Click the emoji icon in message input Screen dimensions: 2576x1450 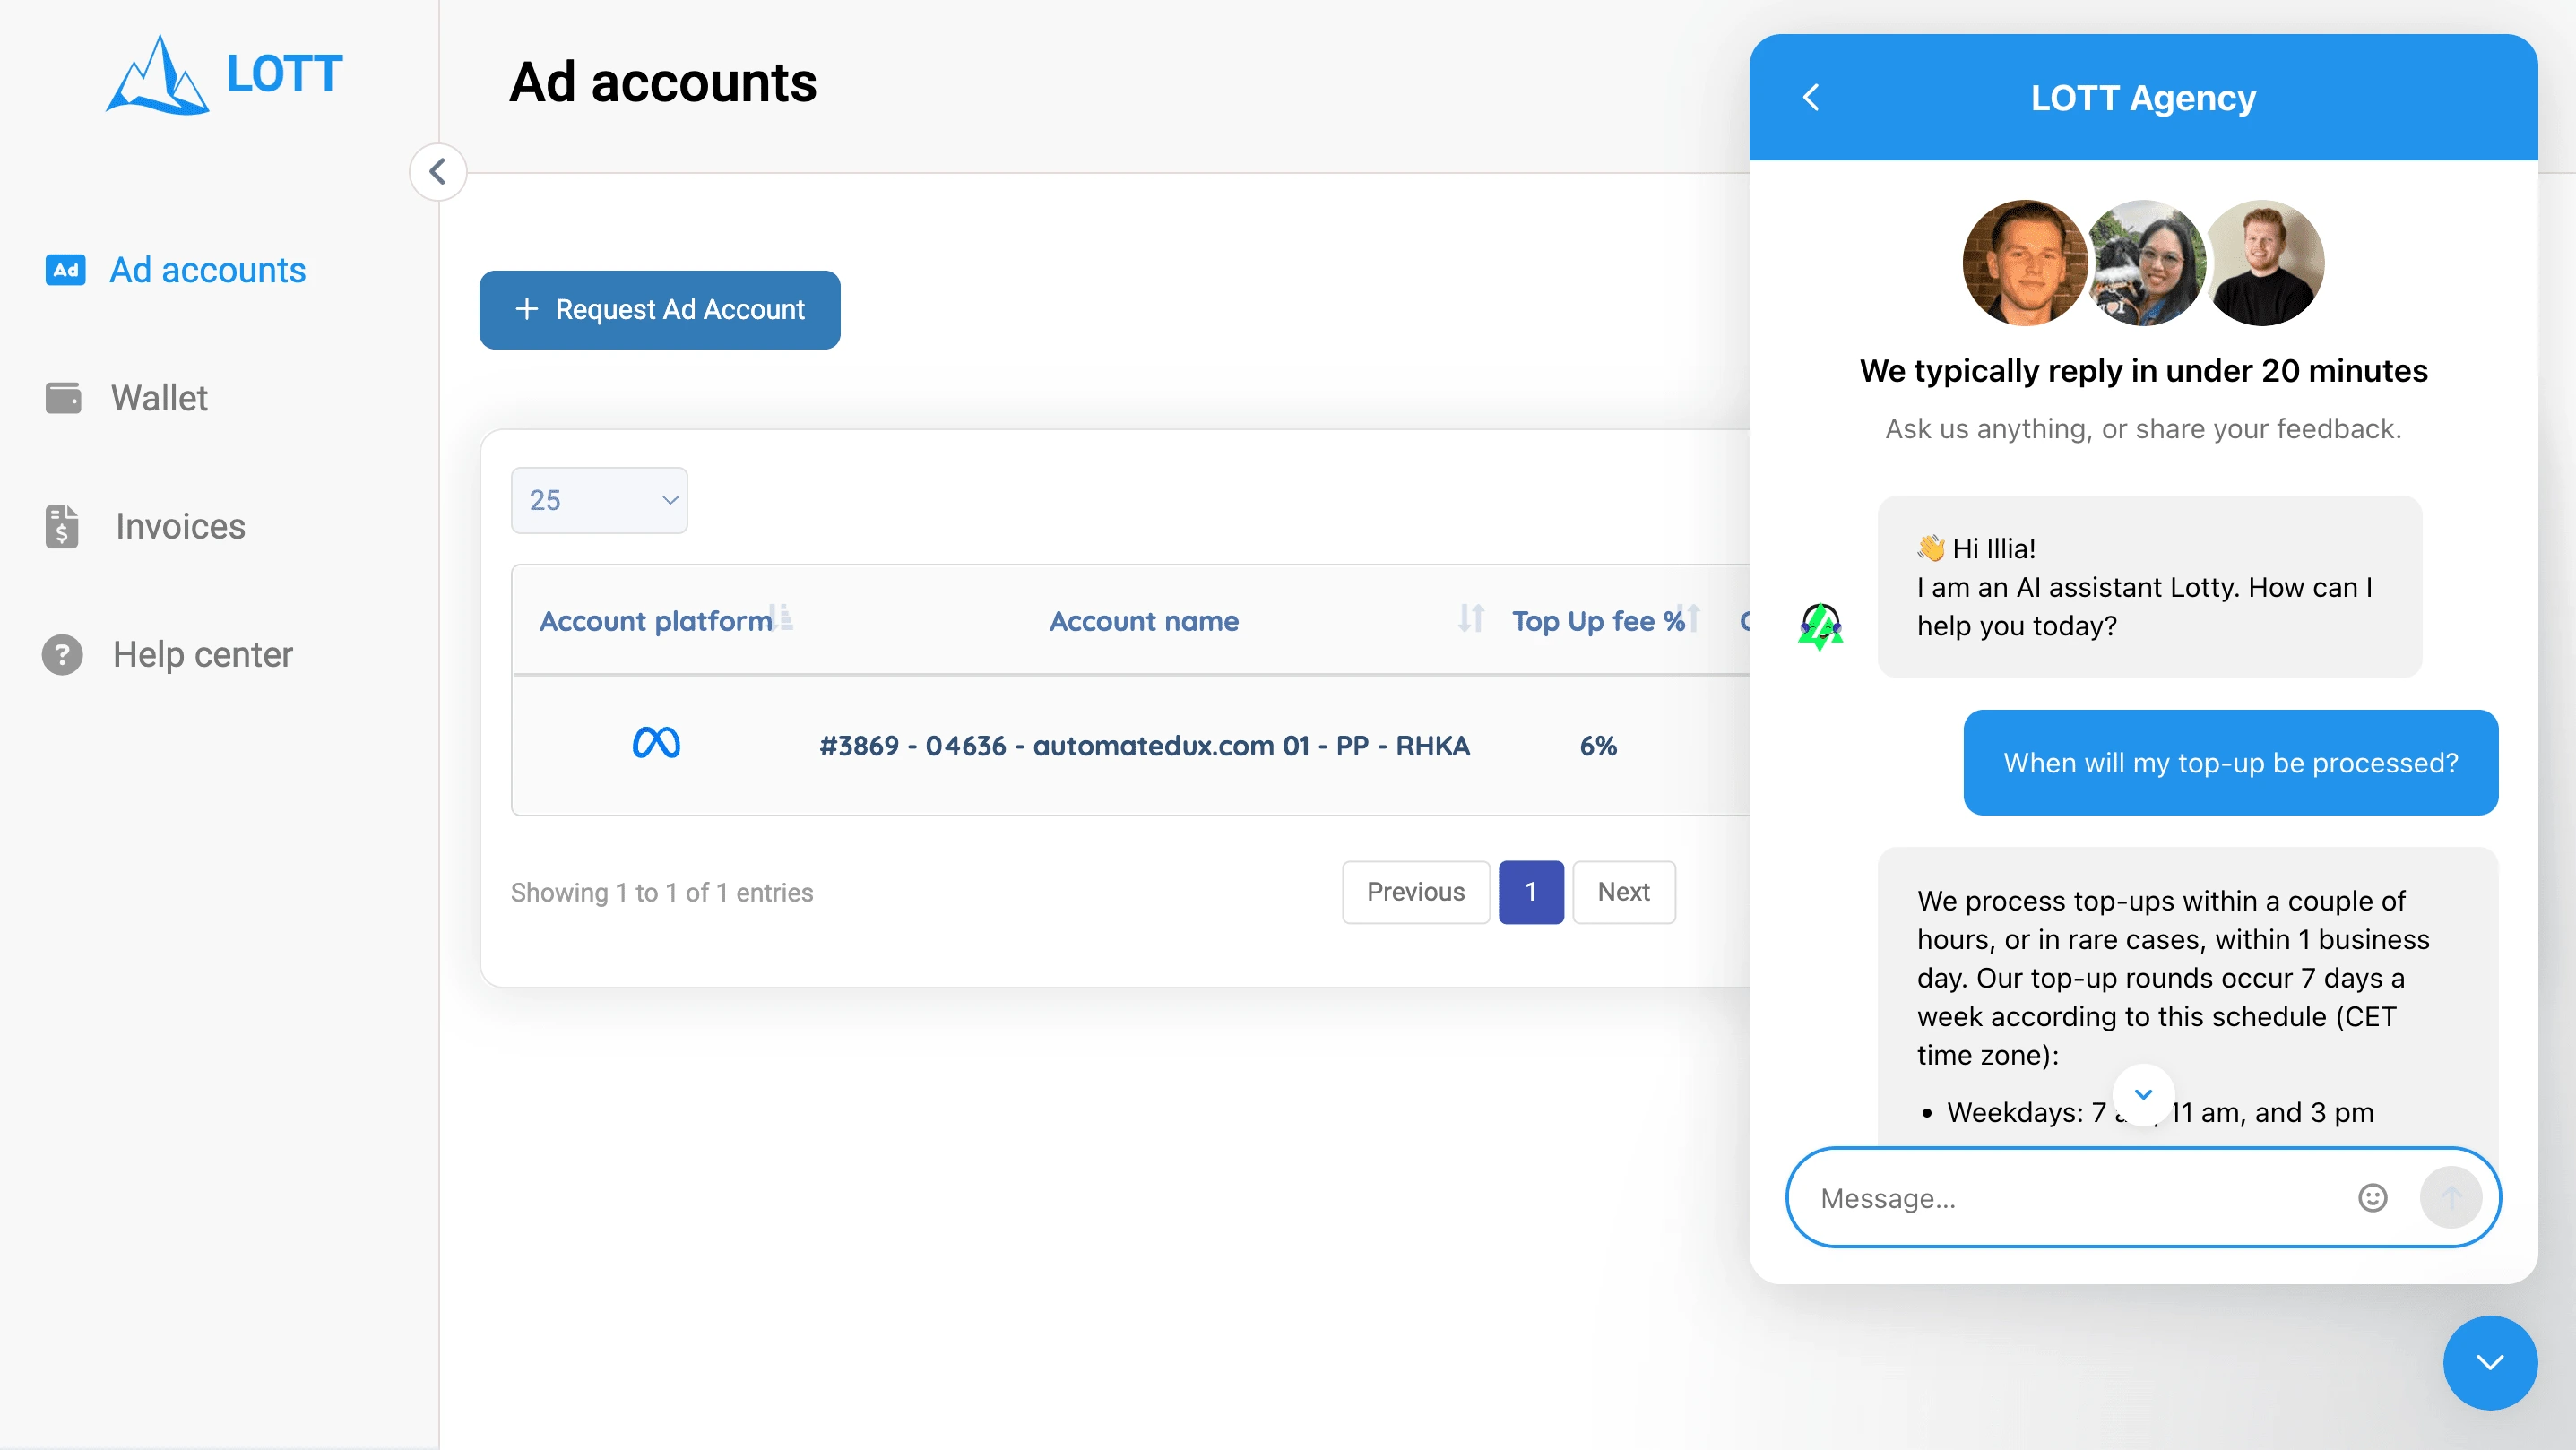2374,1197
